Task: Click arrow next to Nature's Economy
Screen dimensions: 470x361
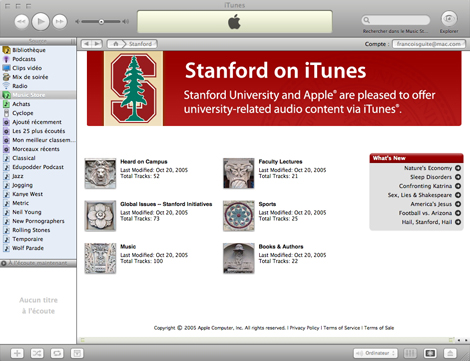Action: [x=458, y=168]
